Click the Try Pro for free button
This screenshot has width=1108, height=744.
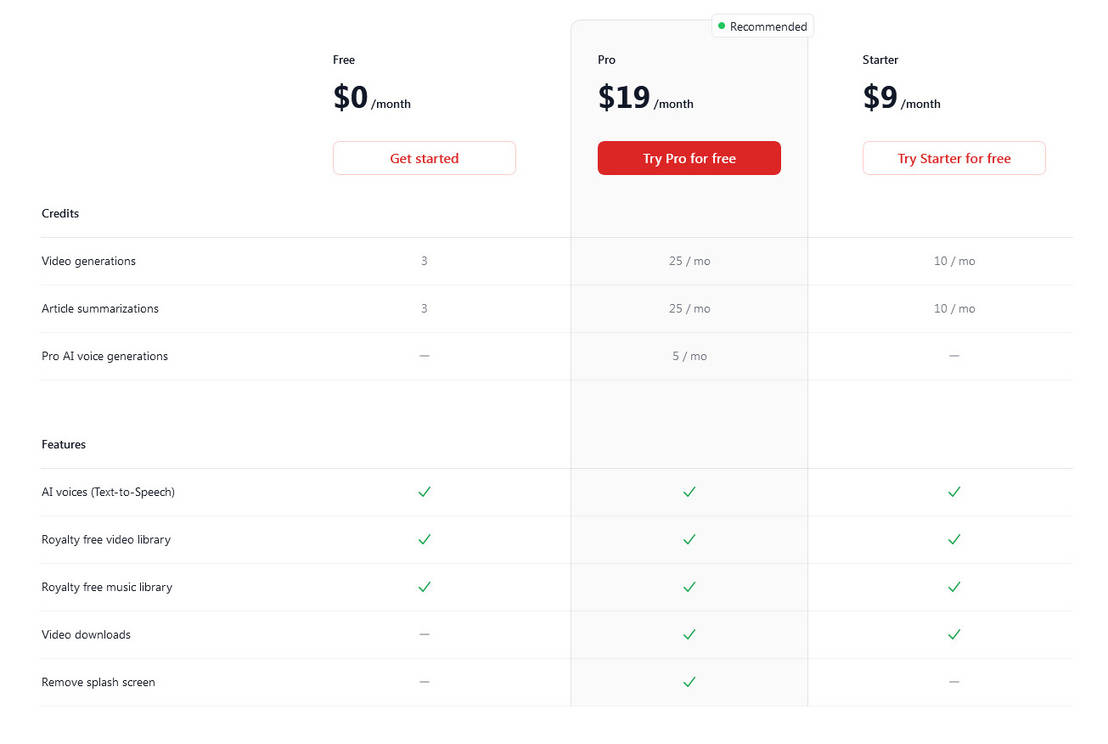pyautogui.click(x=689, y=158)
